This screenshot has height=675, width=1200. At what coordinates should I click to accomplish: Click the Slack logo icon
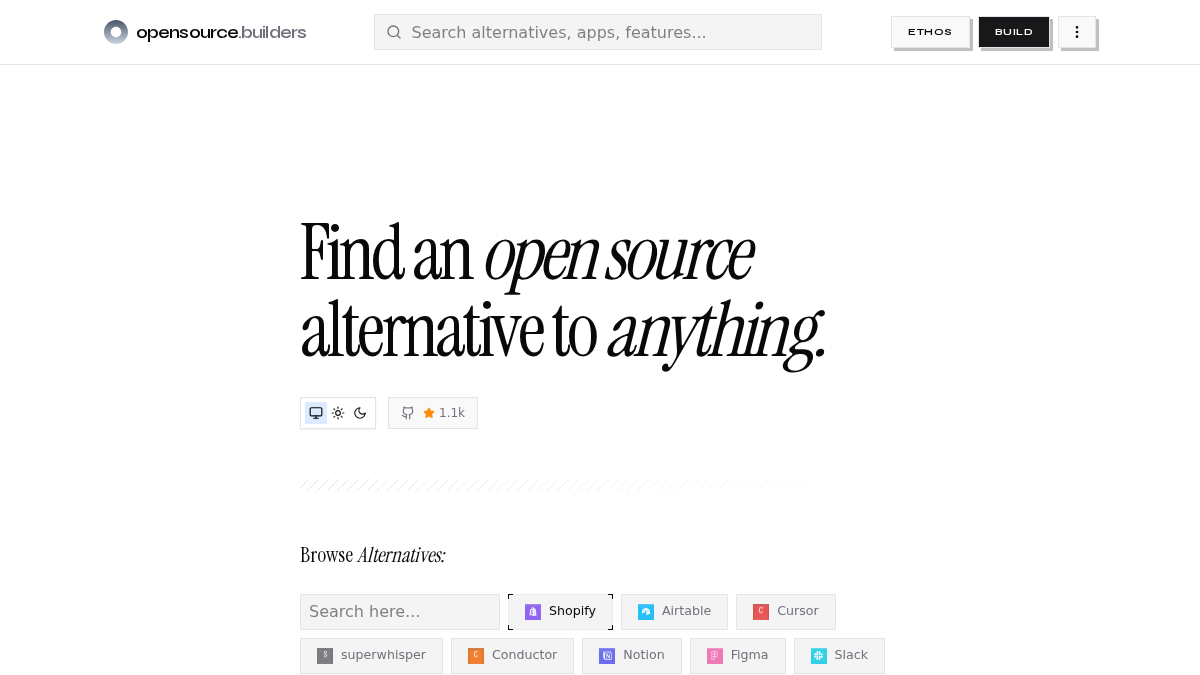pos(819,656)
